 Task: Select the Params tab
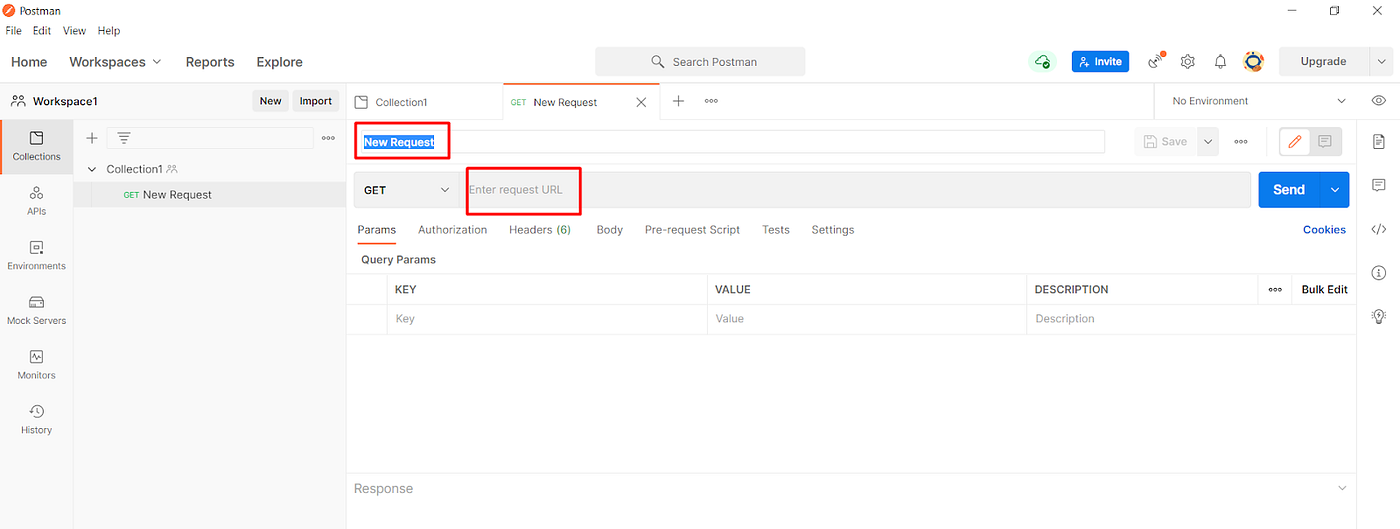(x=377, y=229)
